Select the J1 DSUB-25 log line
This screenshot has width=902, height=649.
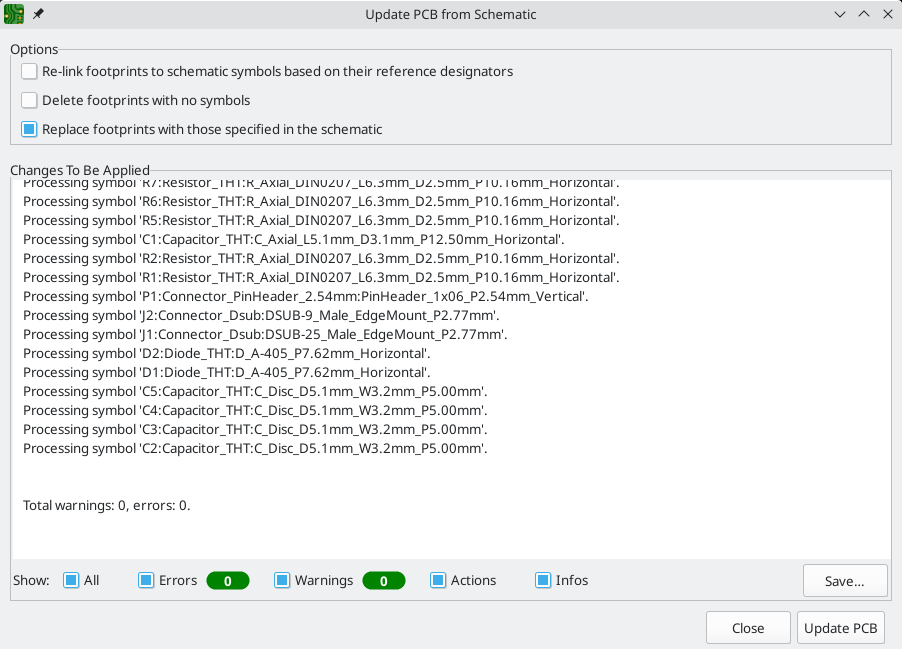tap(265, 334)
